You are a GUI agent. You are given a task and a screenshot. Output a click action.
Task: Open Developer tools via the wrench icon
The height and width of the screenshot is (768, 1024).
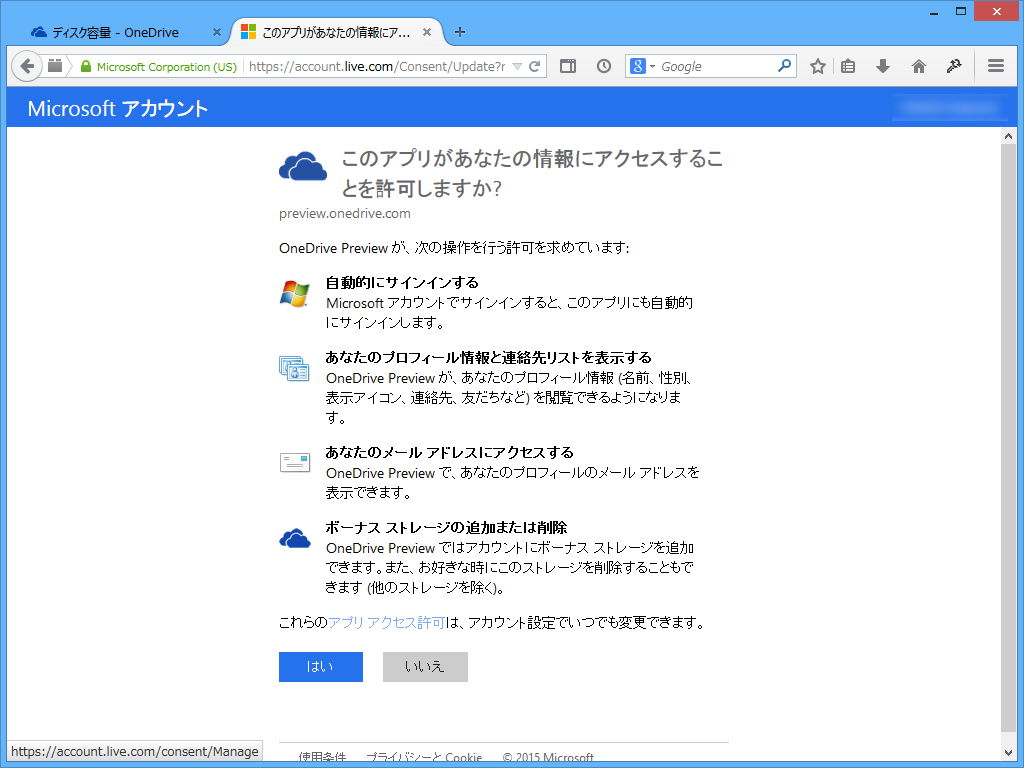tap(954, 65)
